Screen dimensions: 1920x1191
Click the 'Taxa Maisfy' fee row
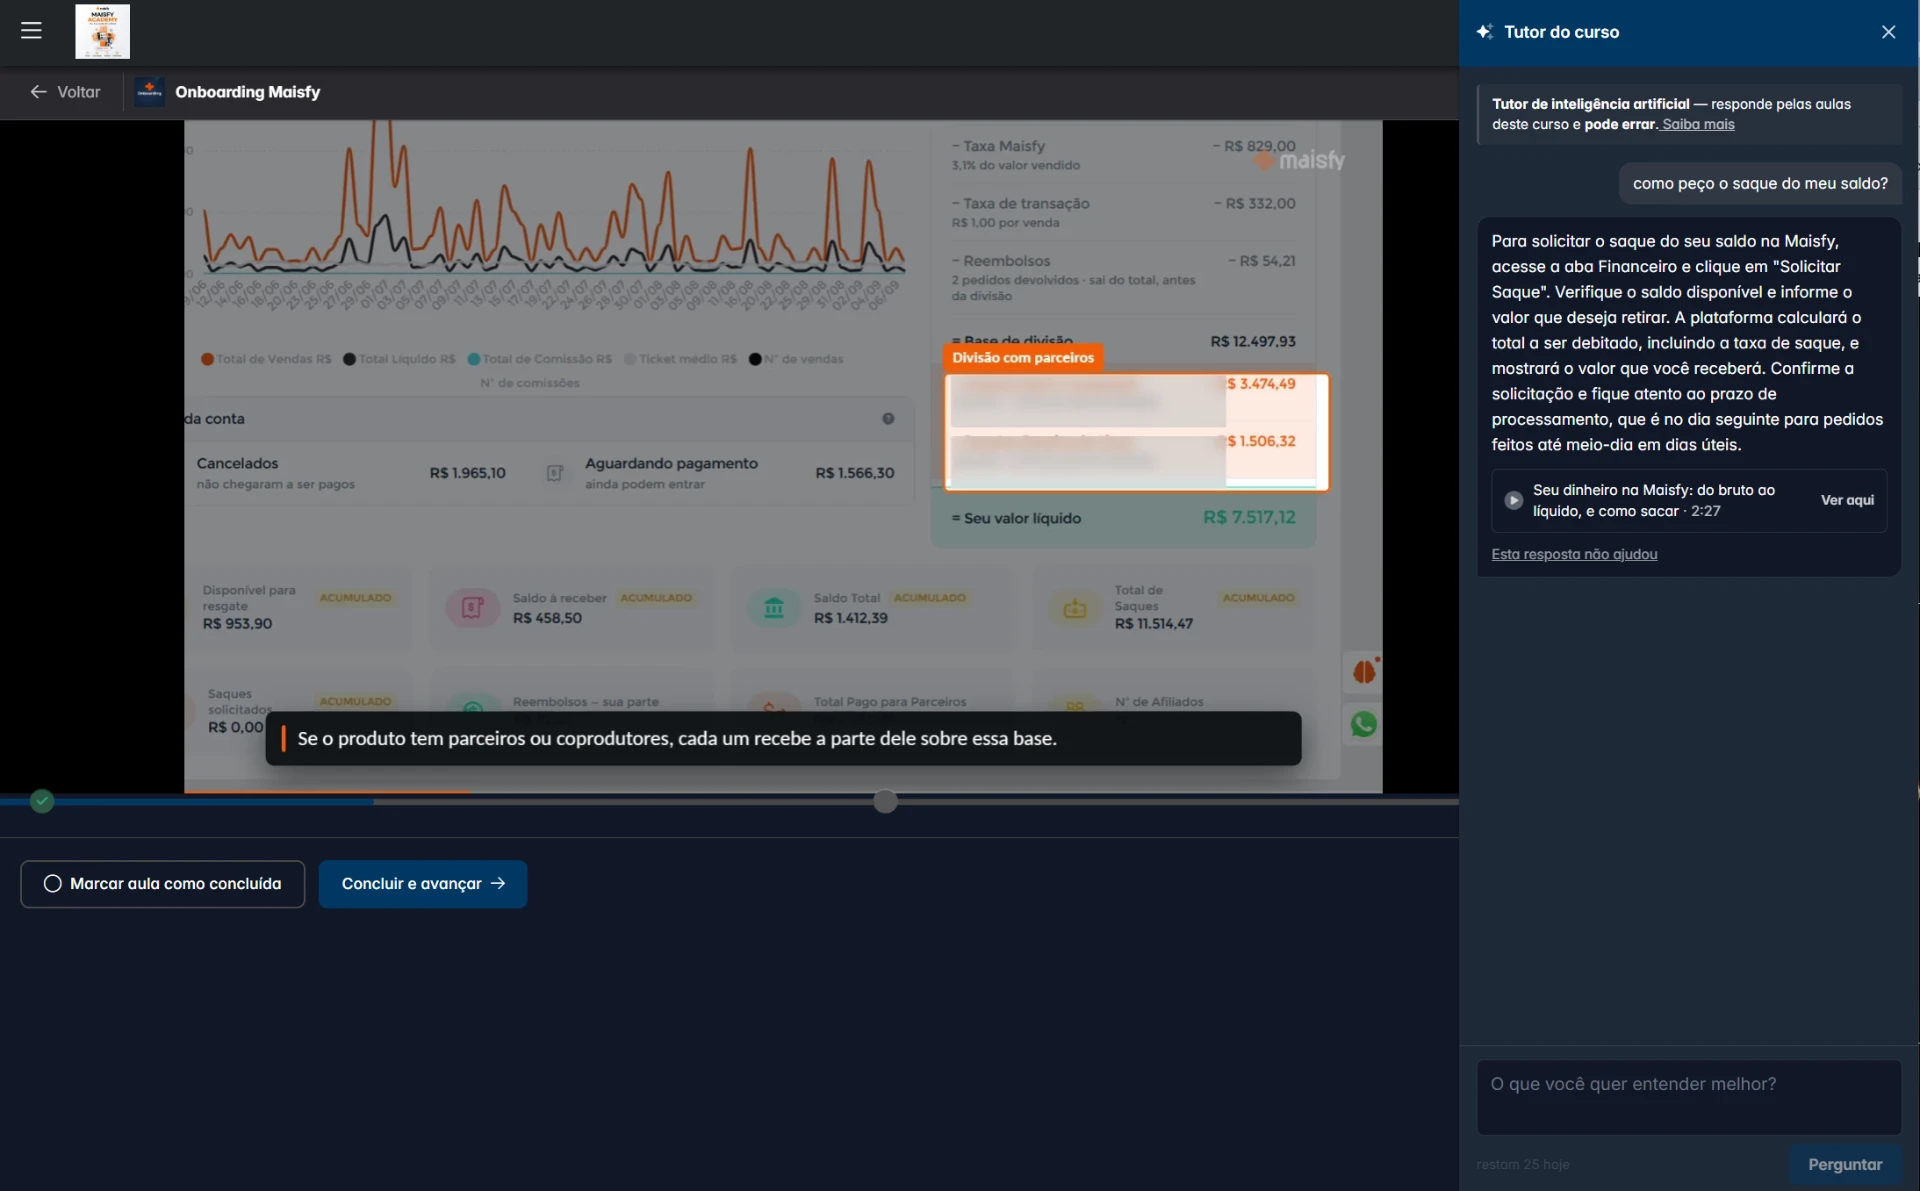point(1123,155)
